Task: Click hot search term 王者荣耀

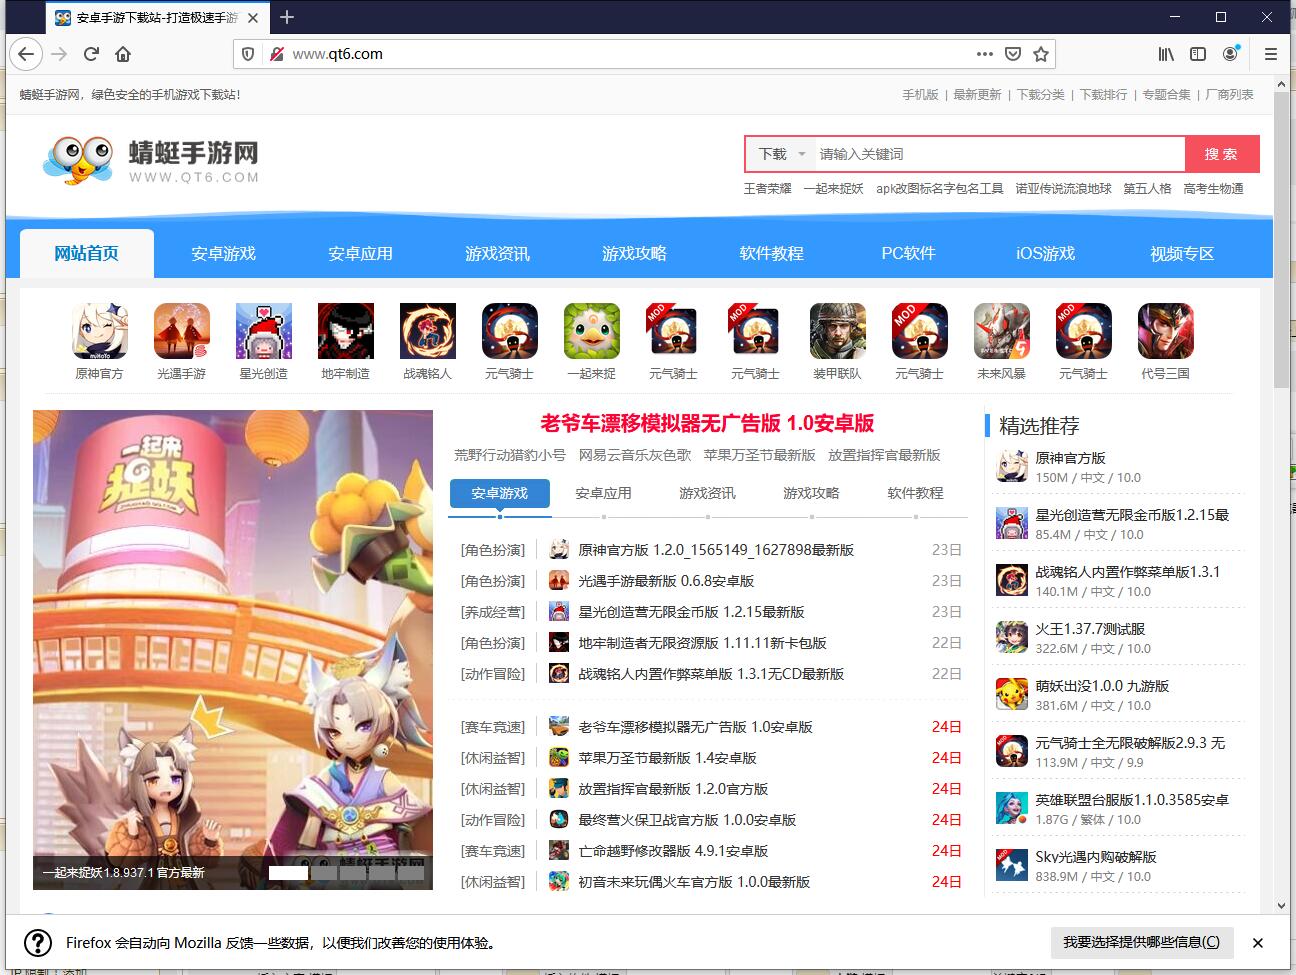Action: (767, 188)
